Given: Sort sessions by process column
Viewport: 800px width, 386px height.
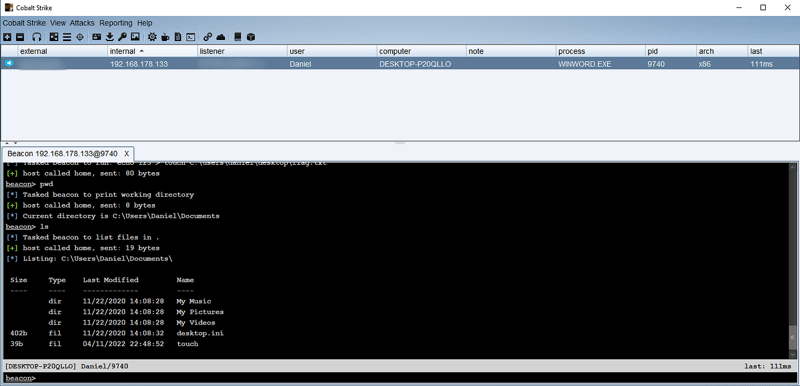Looking at the screenshot, I should 601,51.
